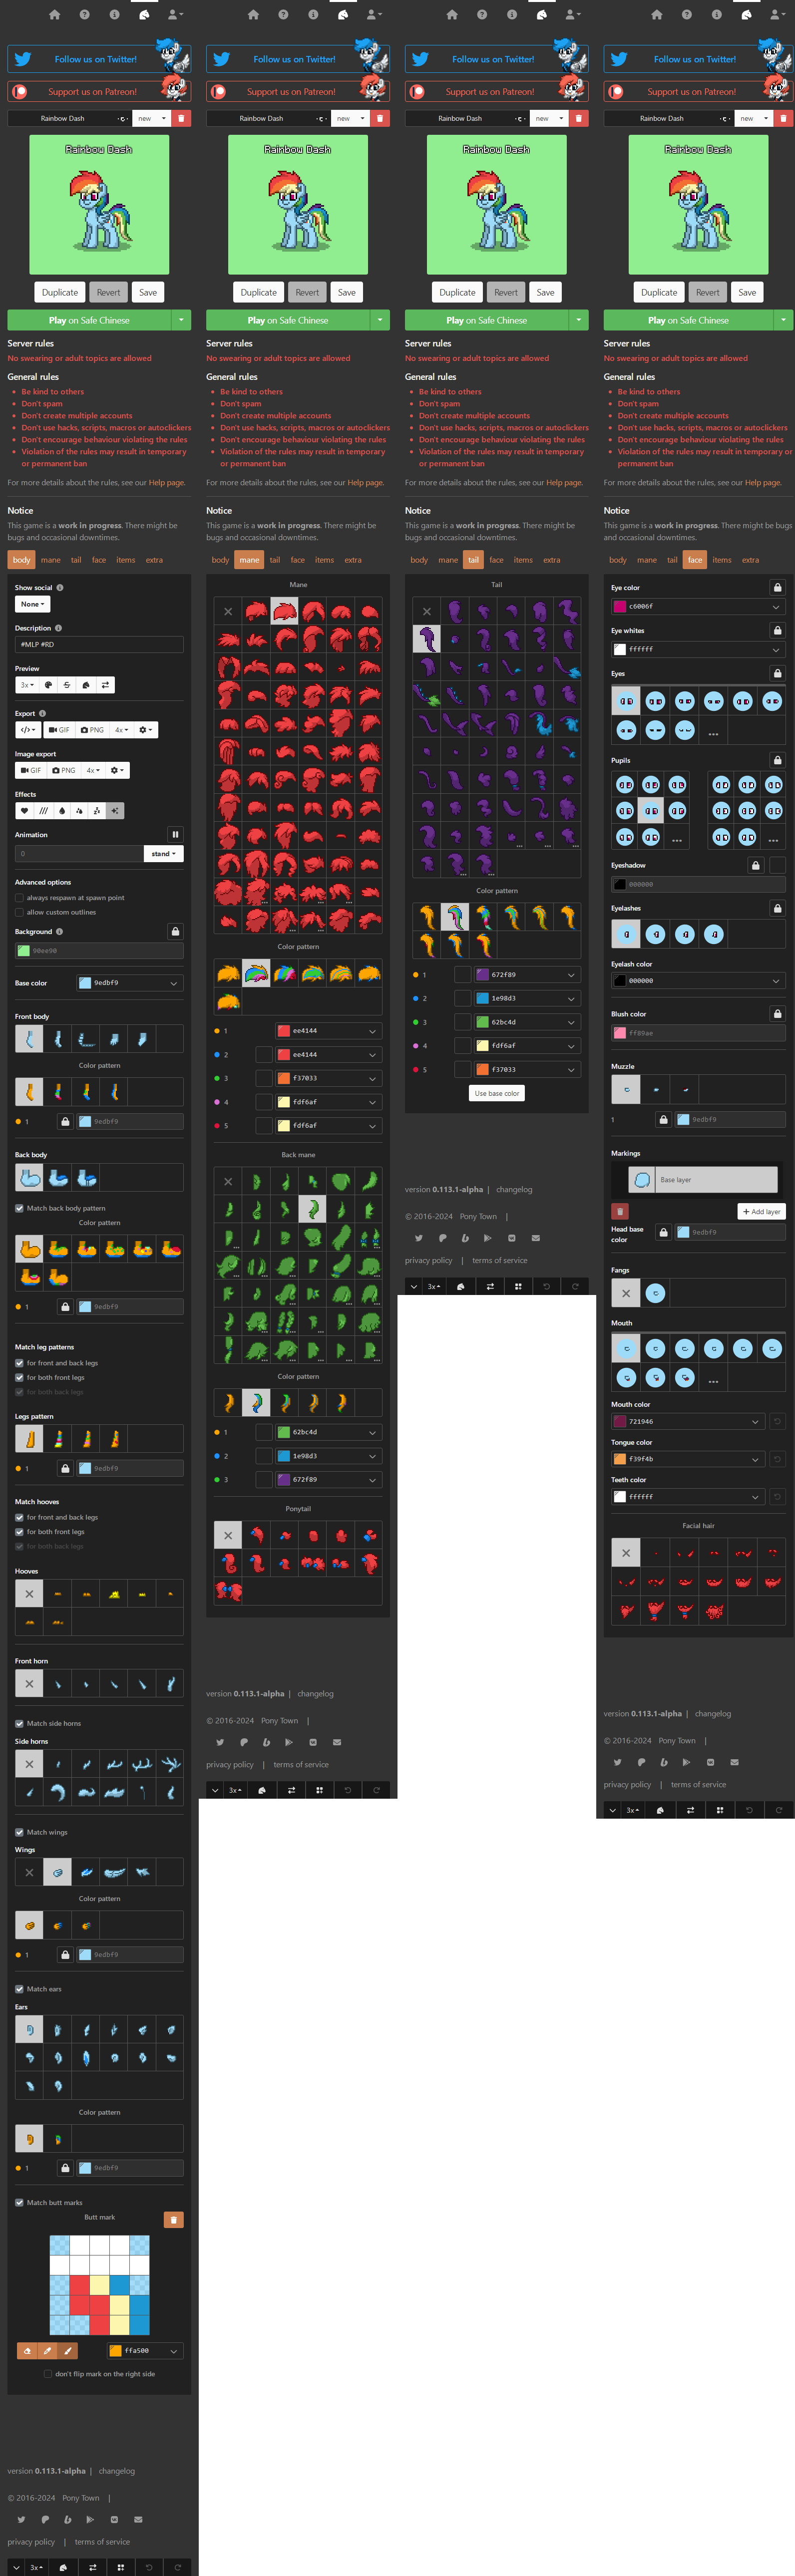Click the Add layer button
This screenshot has height=2576, width=795.
click(761, 1211)
